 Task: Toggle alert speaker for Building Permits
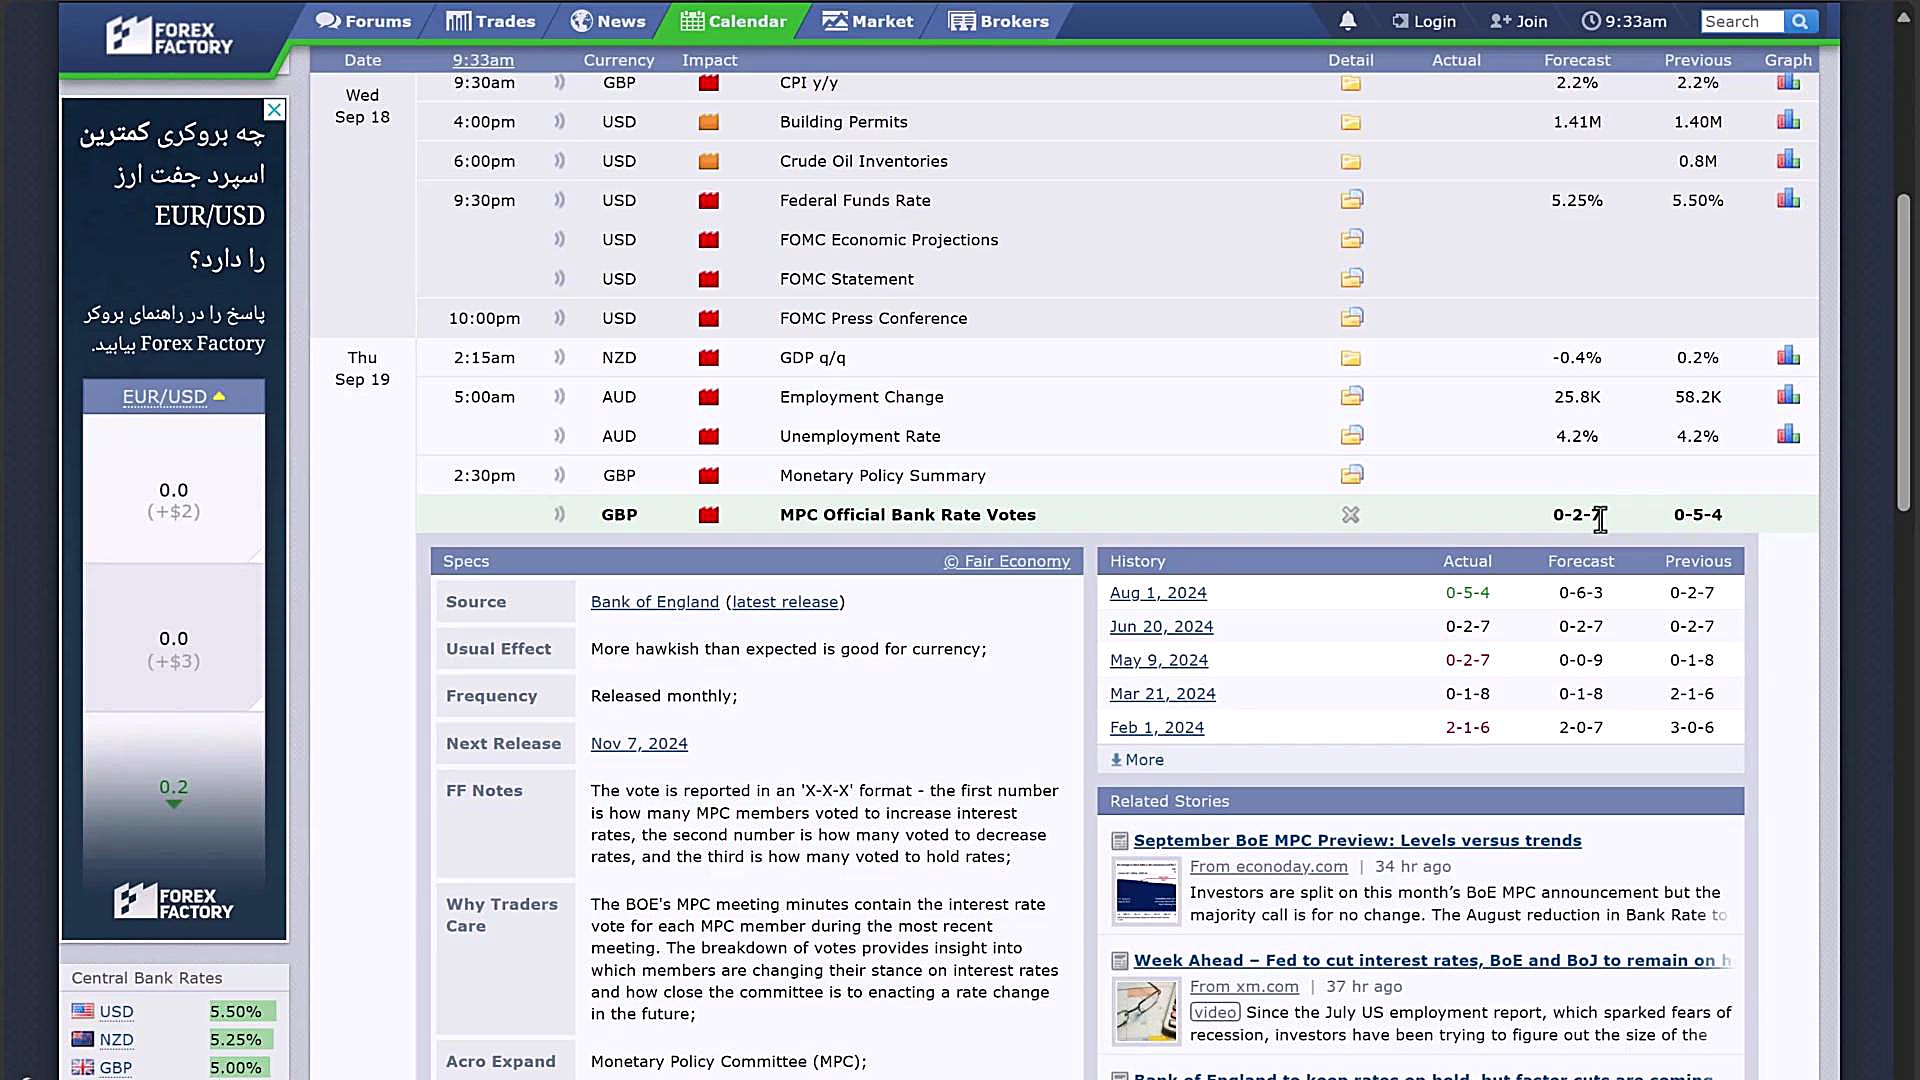pos(560,121)
